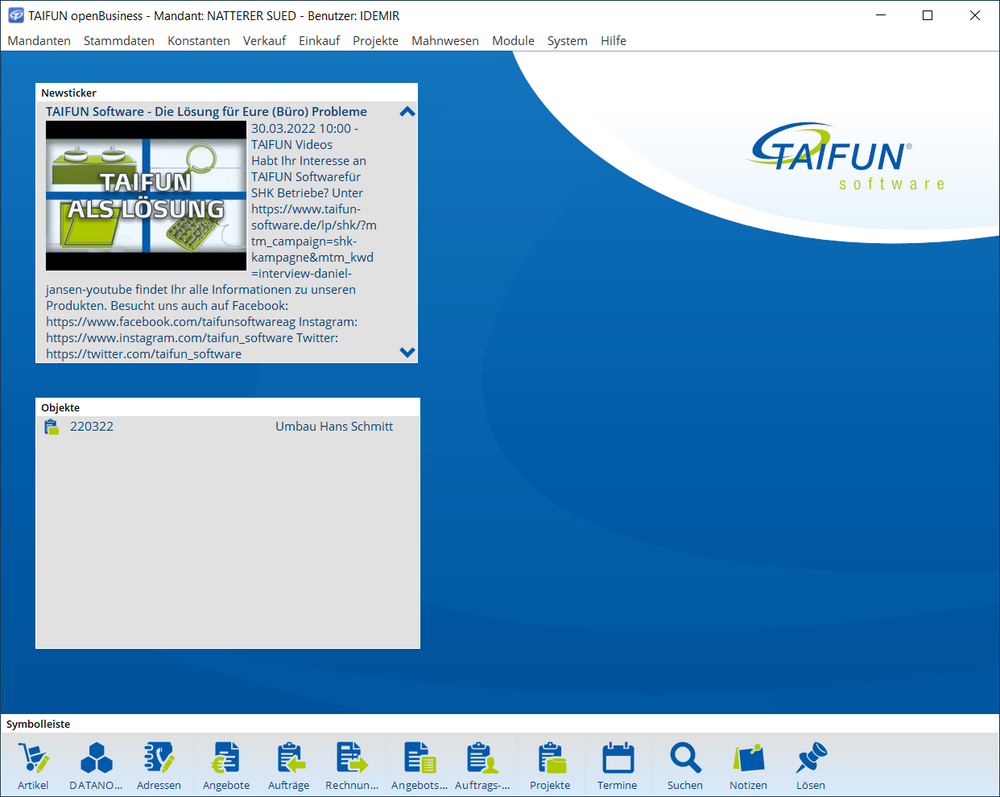Image resolution: width=1000 pixels, height=797 pixels.
Task: Click the '30.03.2022 10:00' news date
Action: pos(301,128)
